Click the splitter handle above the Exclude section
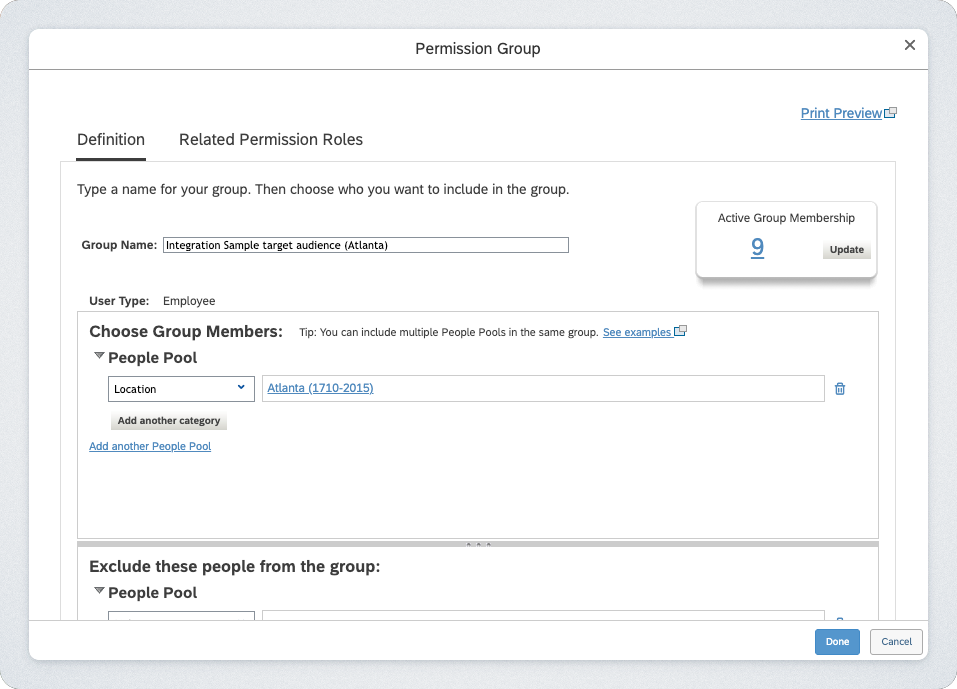The image size is (957, 689). point(478,545)
